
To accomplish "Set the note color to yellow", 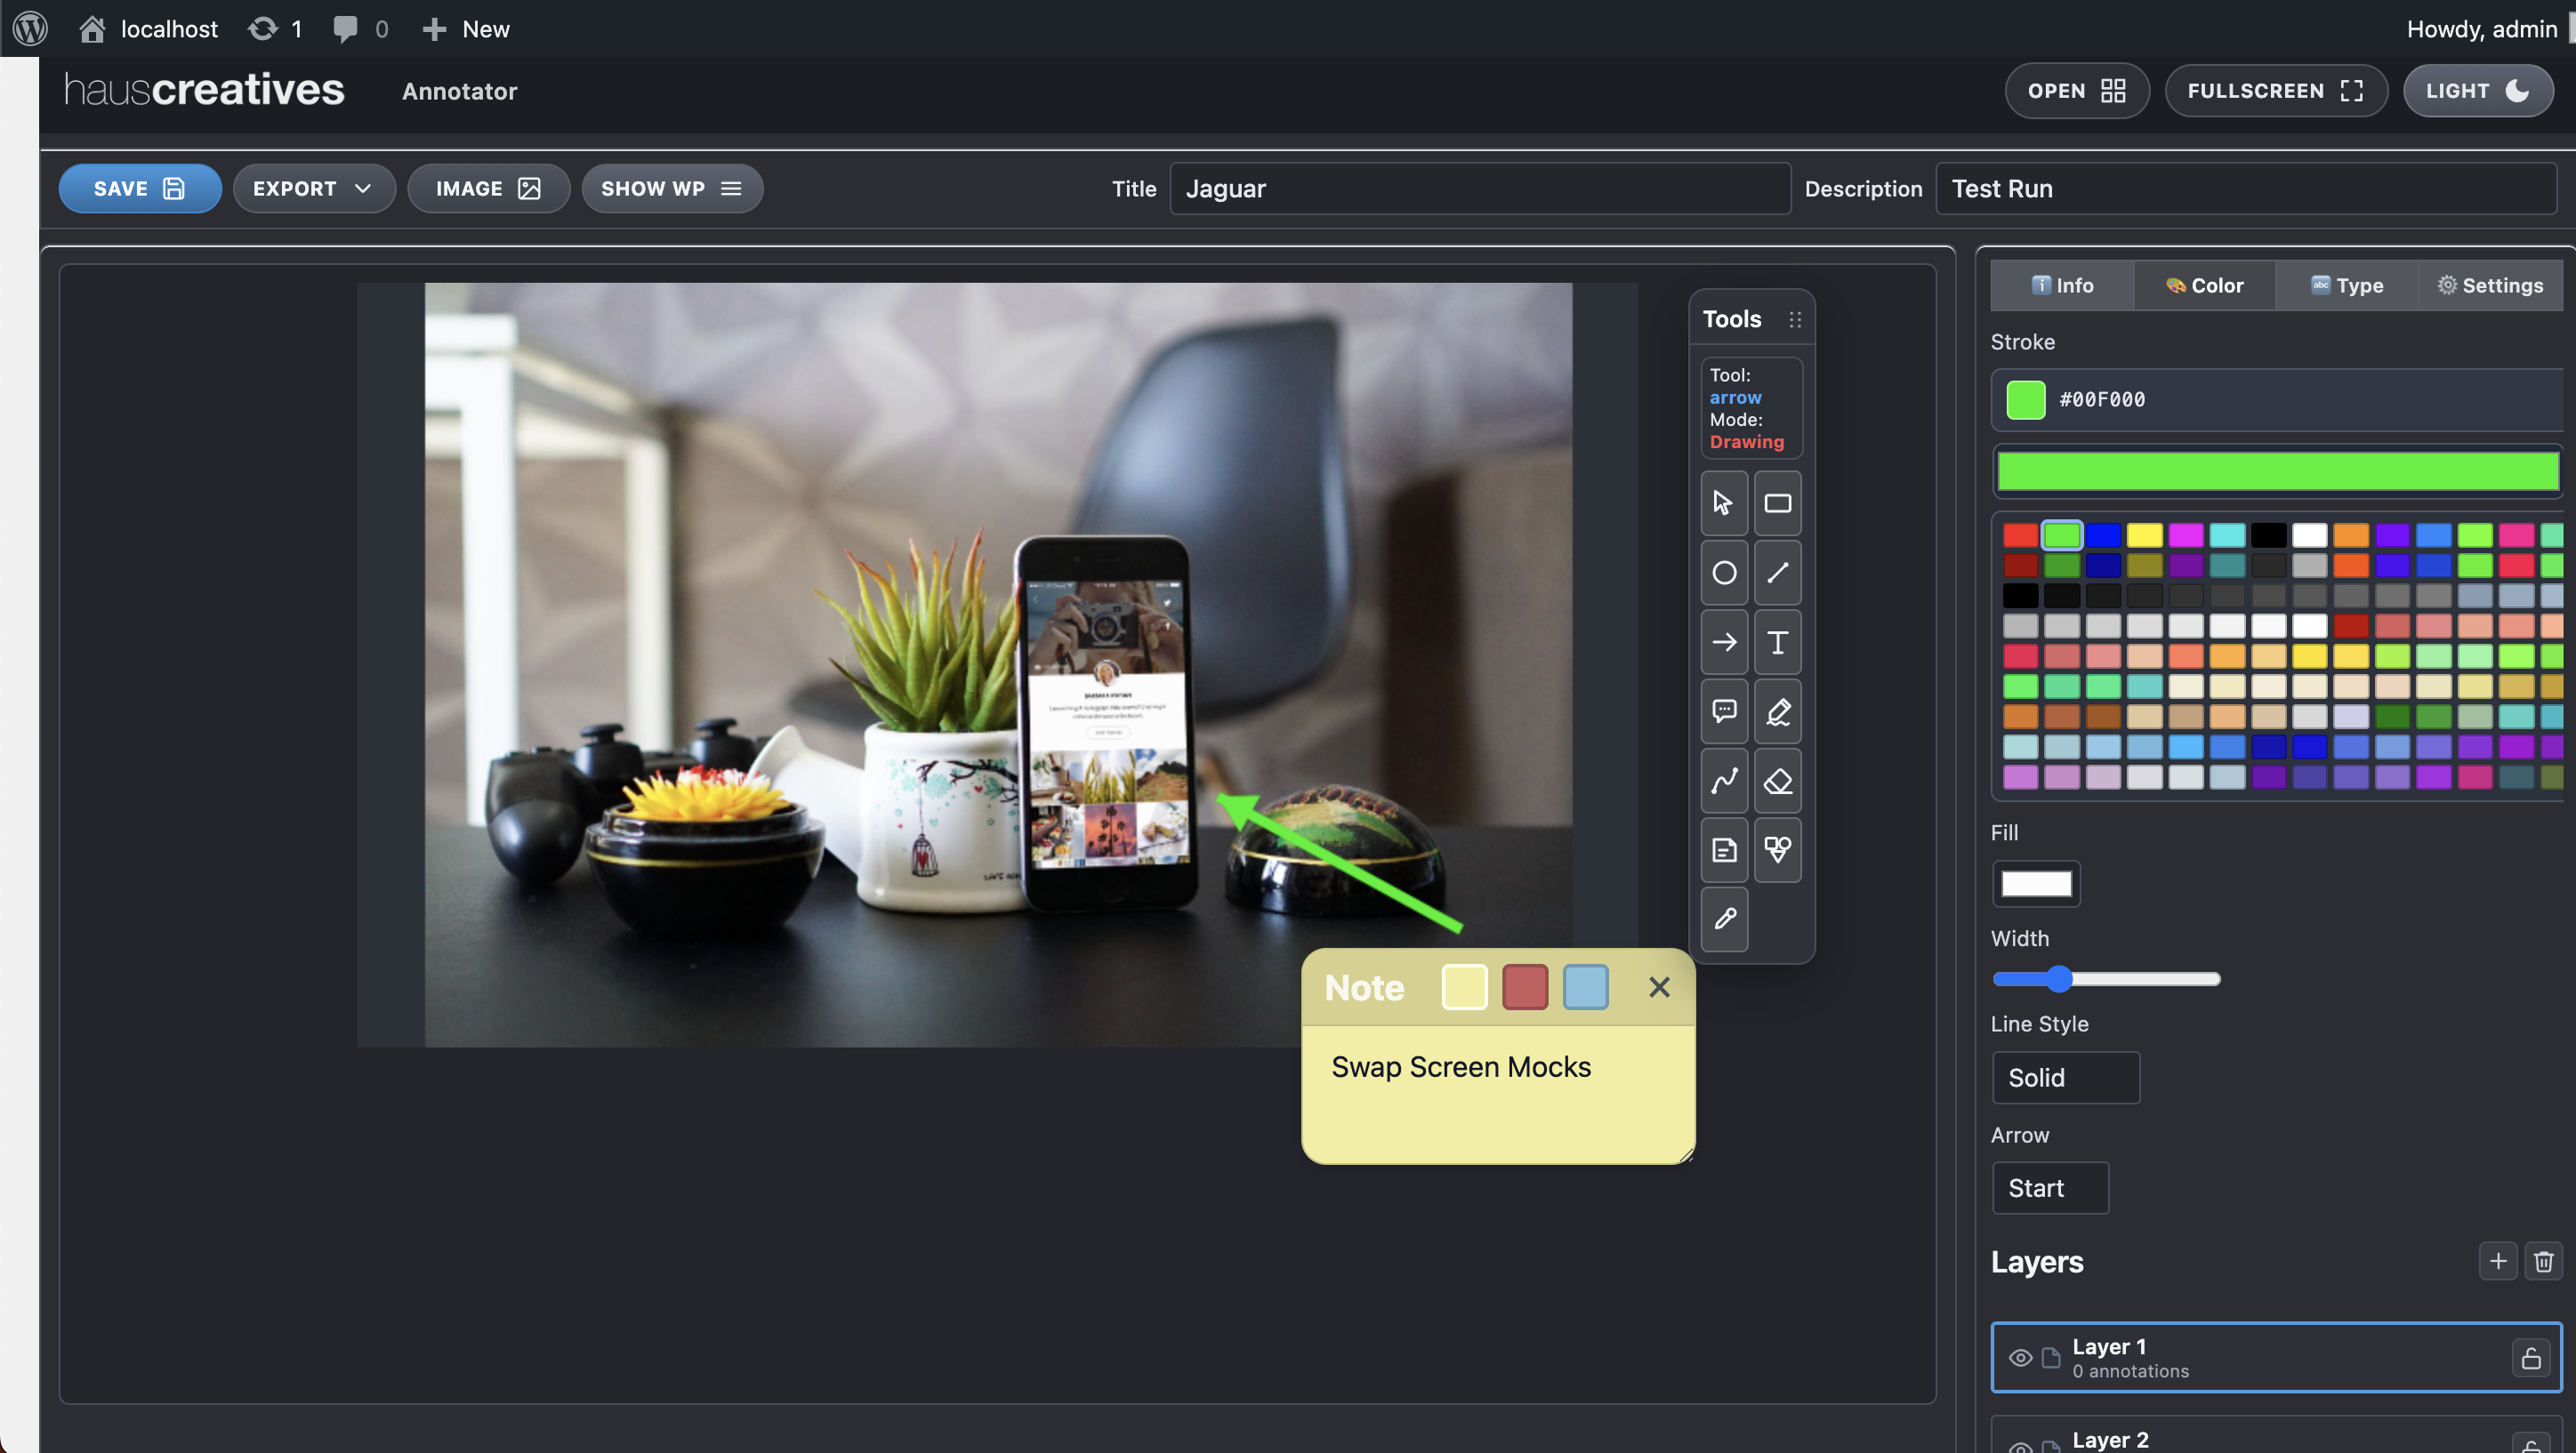I will [1464, 987].
